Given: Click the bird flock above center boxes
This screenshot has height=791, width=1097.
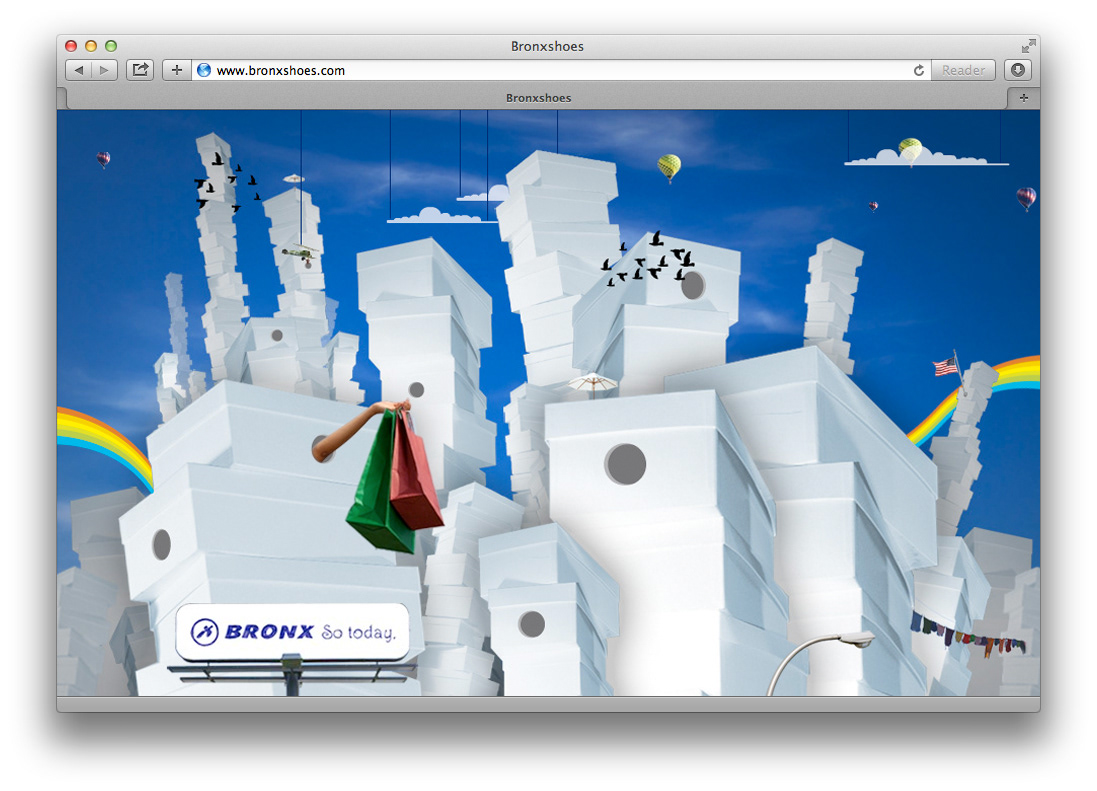Looking at the screenshot, I should pos(649,259).
